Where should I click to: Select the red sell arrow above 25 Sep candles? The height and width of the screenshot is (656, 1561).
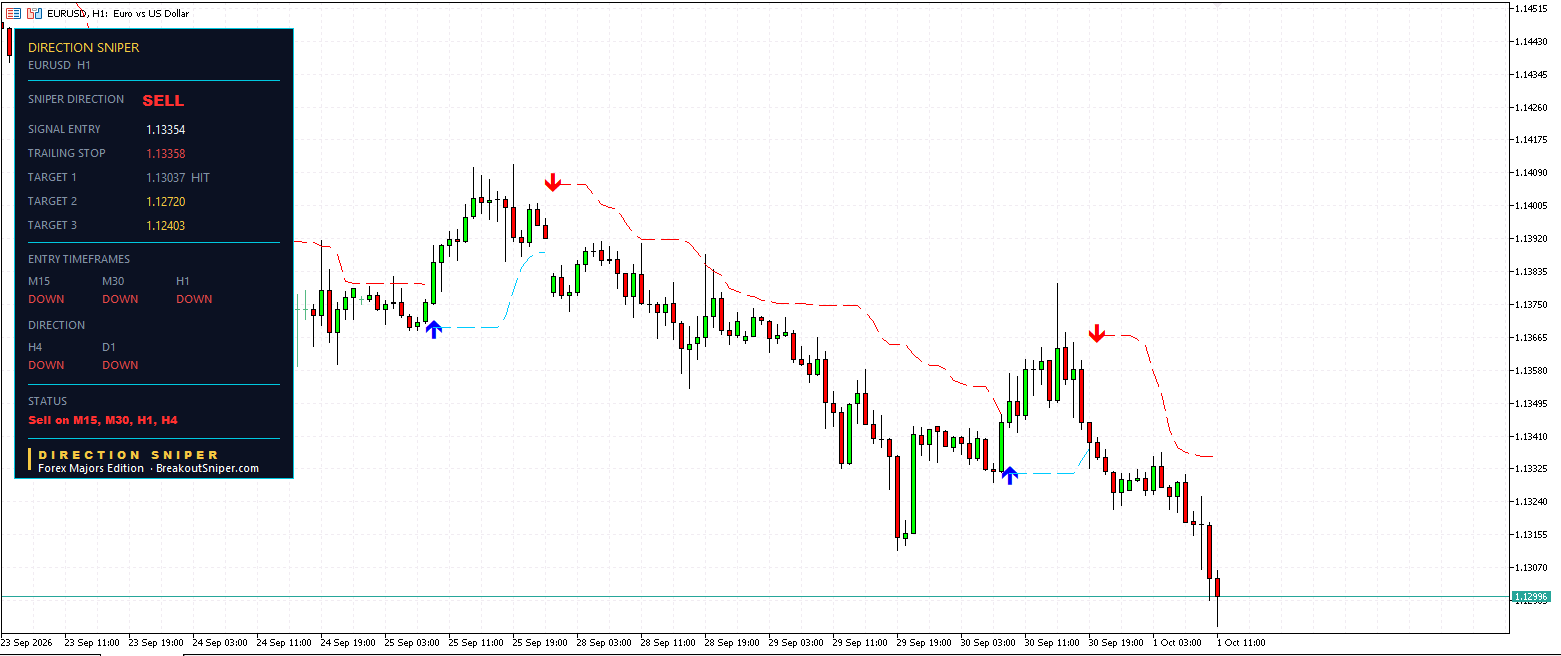553,182
